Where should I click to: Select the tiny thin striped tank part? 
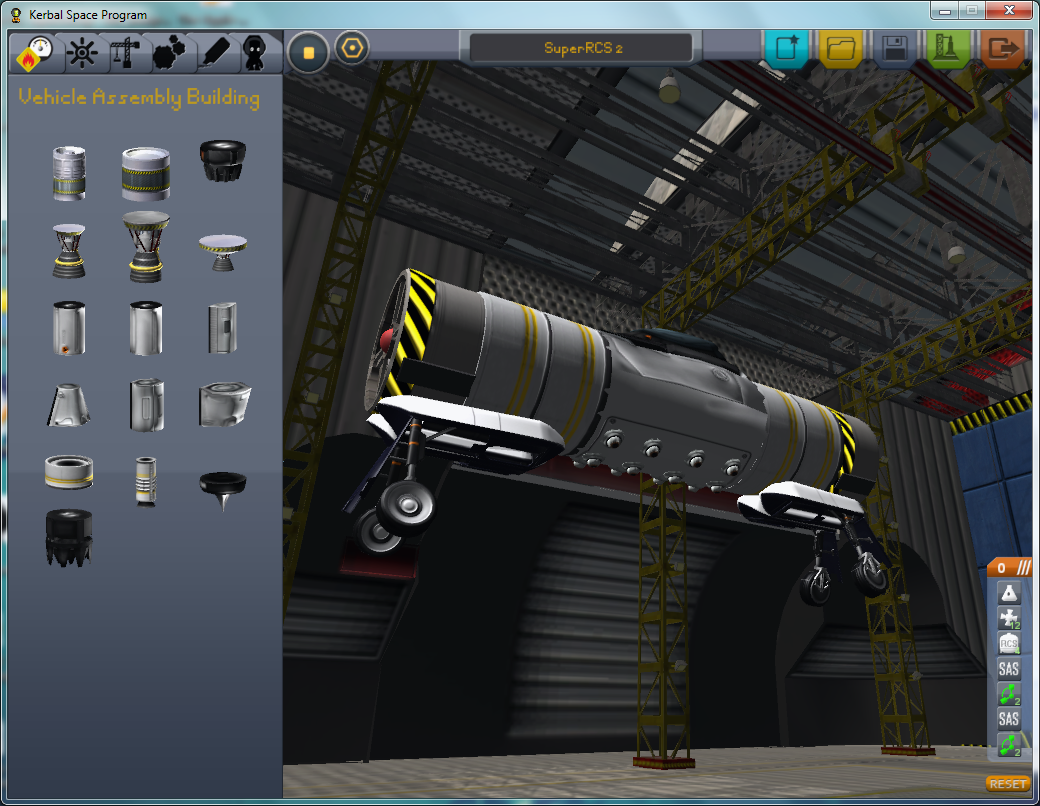click(146, 482)
